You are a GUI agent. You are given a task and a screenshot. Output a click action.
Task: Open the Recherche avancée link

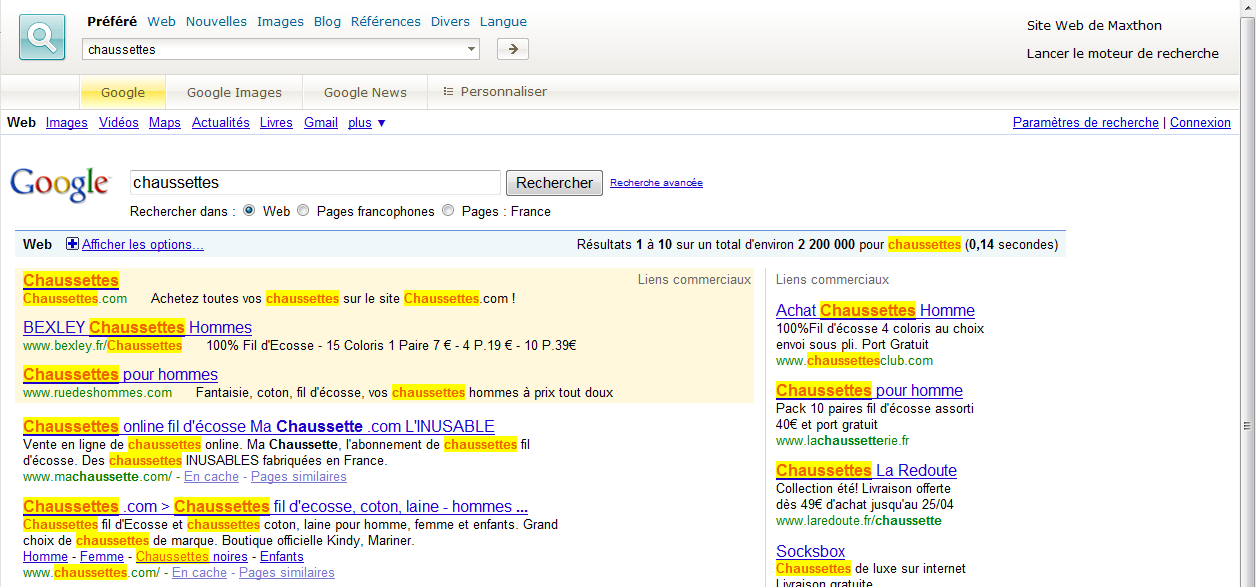point(656,183)
